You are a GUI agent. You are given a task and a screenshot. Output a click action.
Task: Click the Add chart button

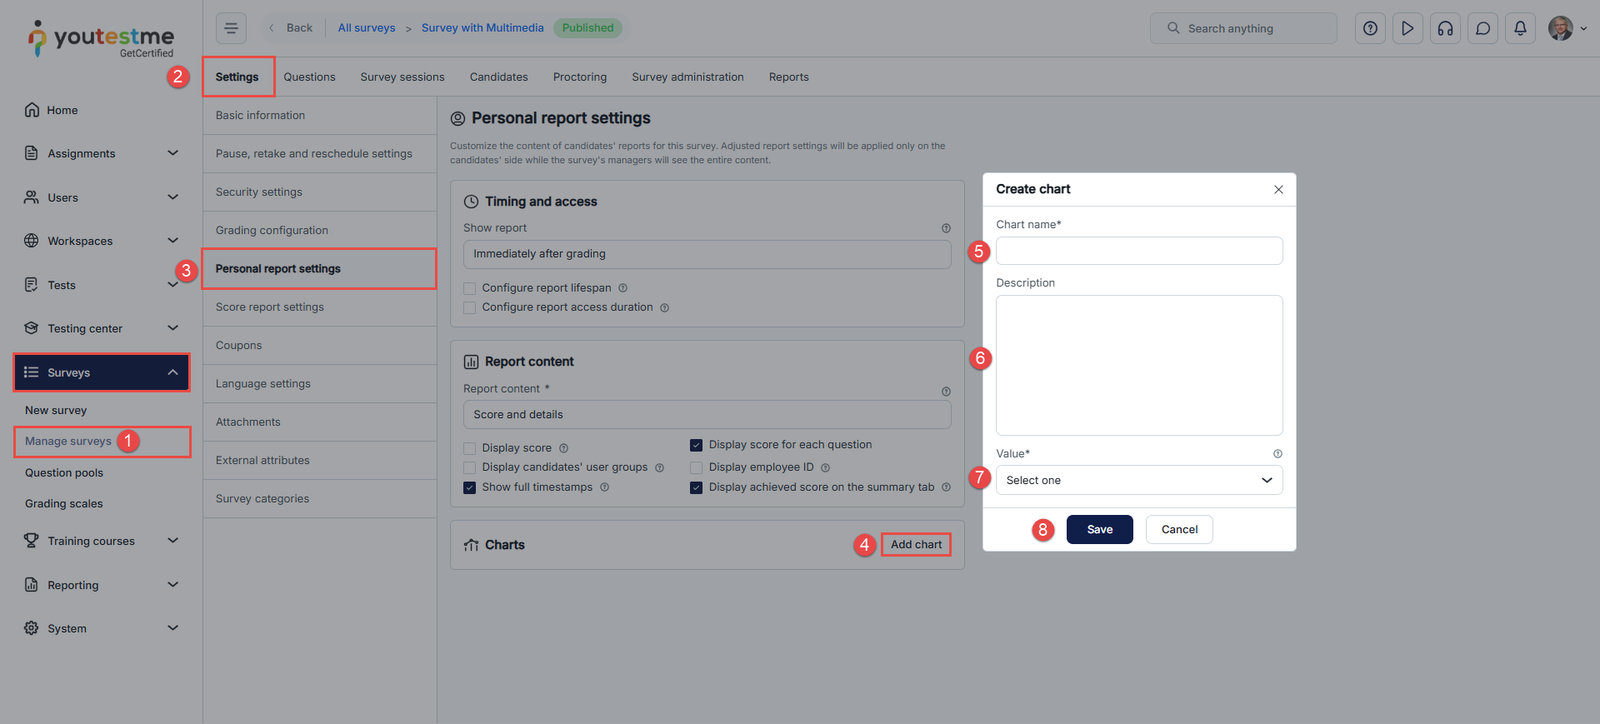916,545
